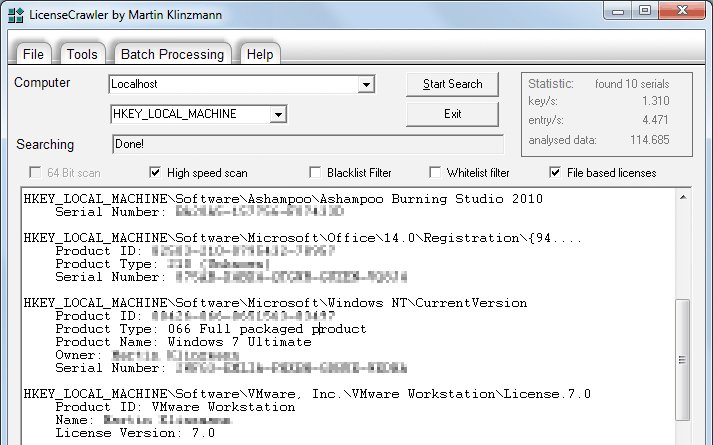Open the File tab
Viewport: 713px width, 445px height.
coord(33,54)
